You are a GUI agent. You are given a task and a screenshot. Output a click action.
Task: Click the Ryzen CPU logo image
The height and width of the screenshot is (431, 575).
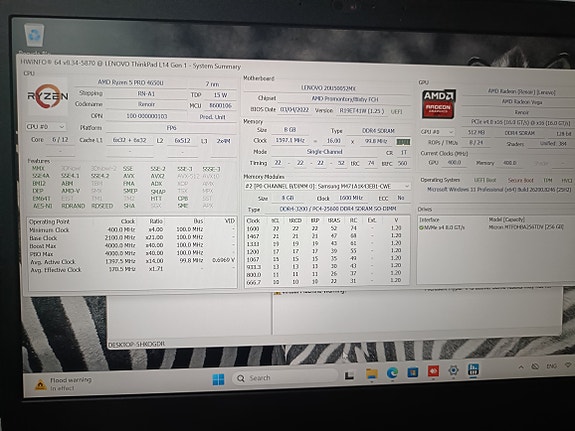coord(48,96)
